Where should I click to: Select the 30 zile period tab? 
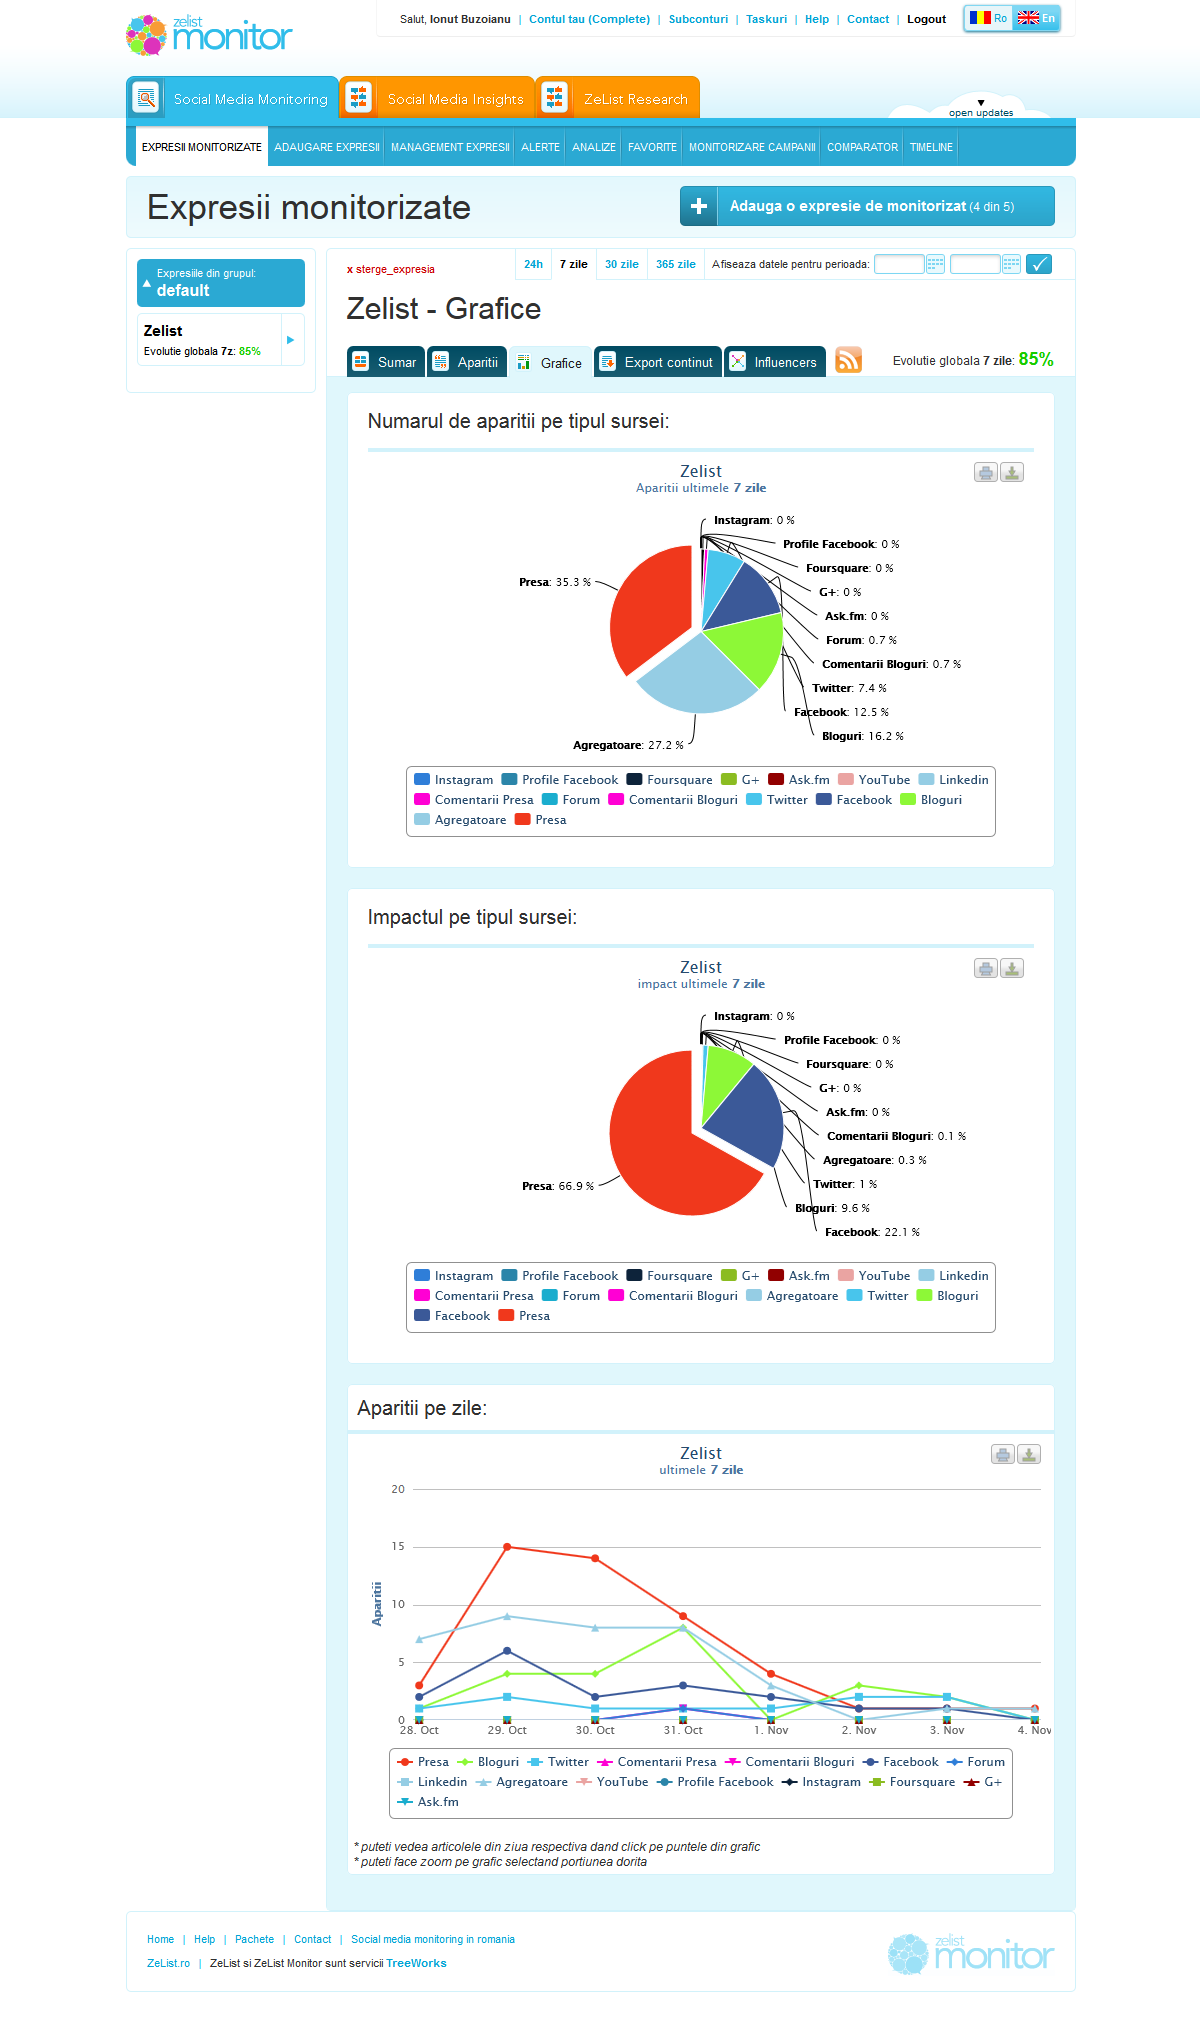[622, 264]
